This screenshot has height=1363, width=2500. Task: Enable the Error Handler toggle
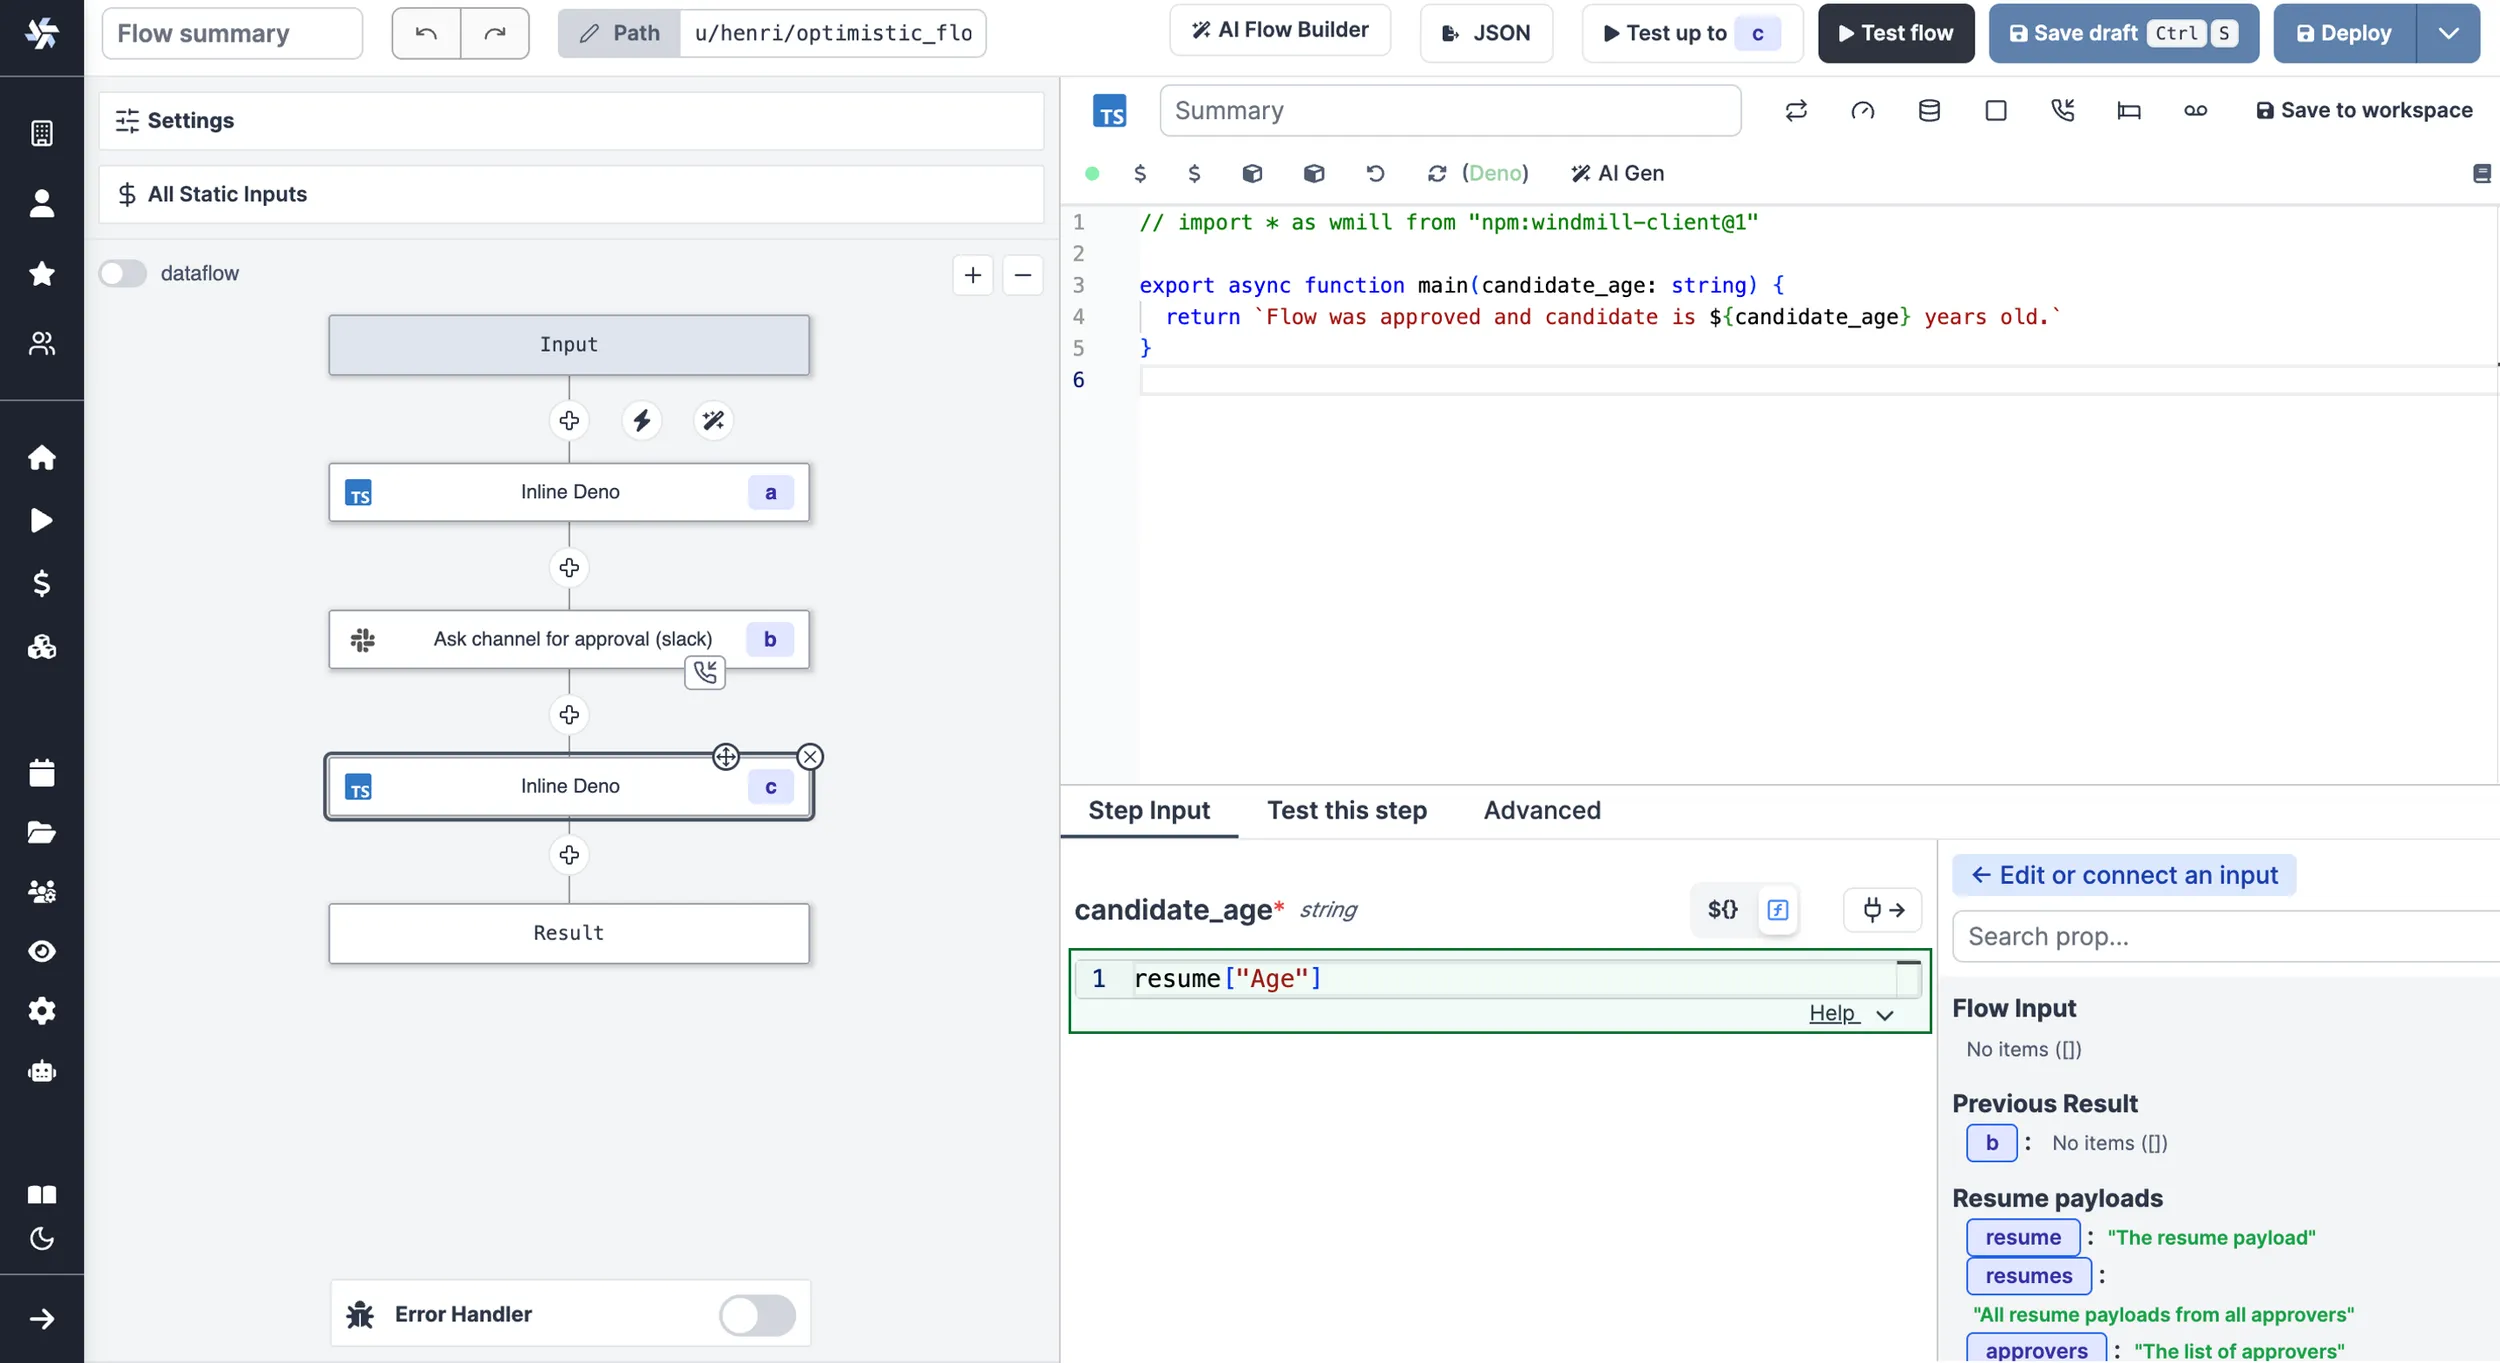coord(757,1314)
